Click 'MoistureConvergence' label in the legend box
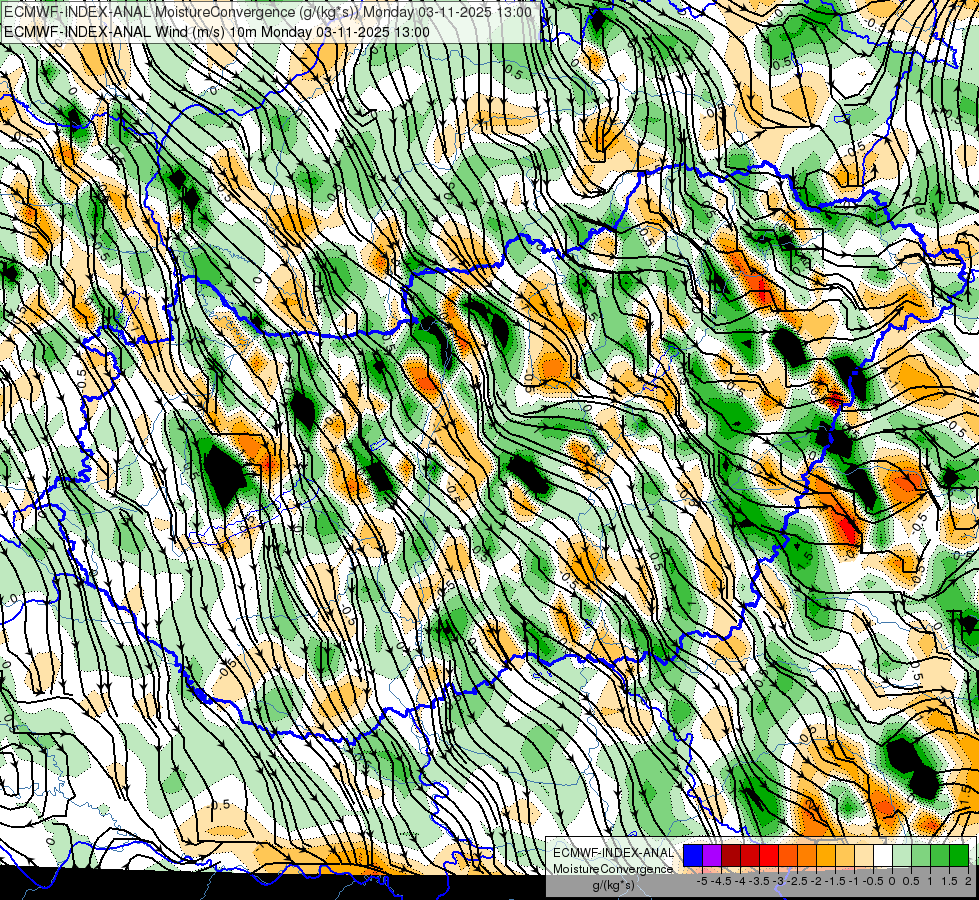This screenshot has height=900, width=979. (x=613, y=869)
